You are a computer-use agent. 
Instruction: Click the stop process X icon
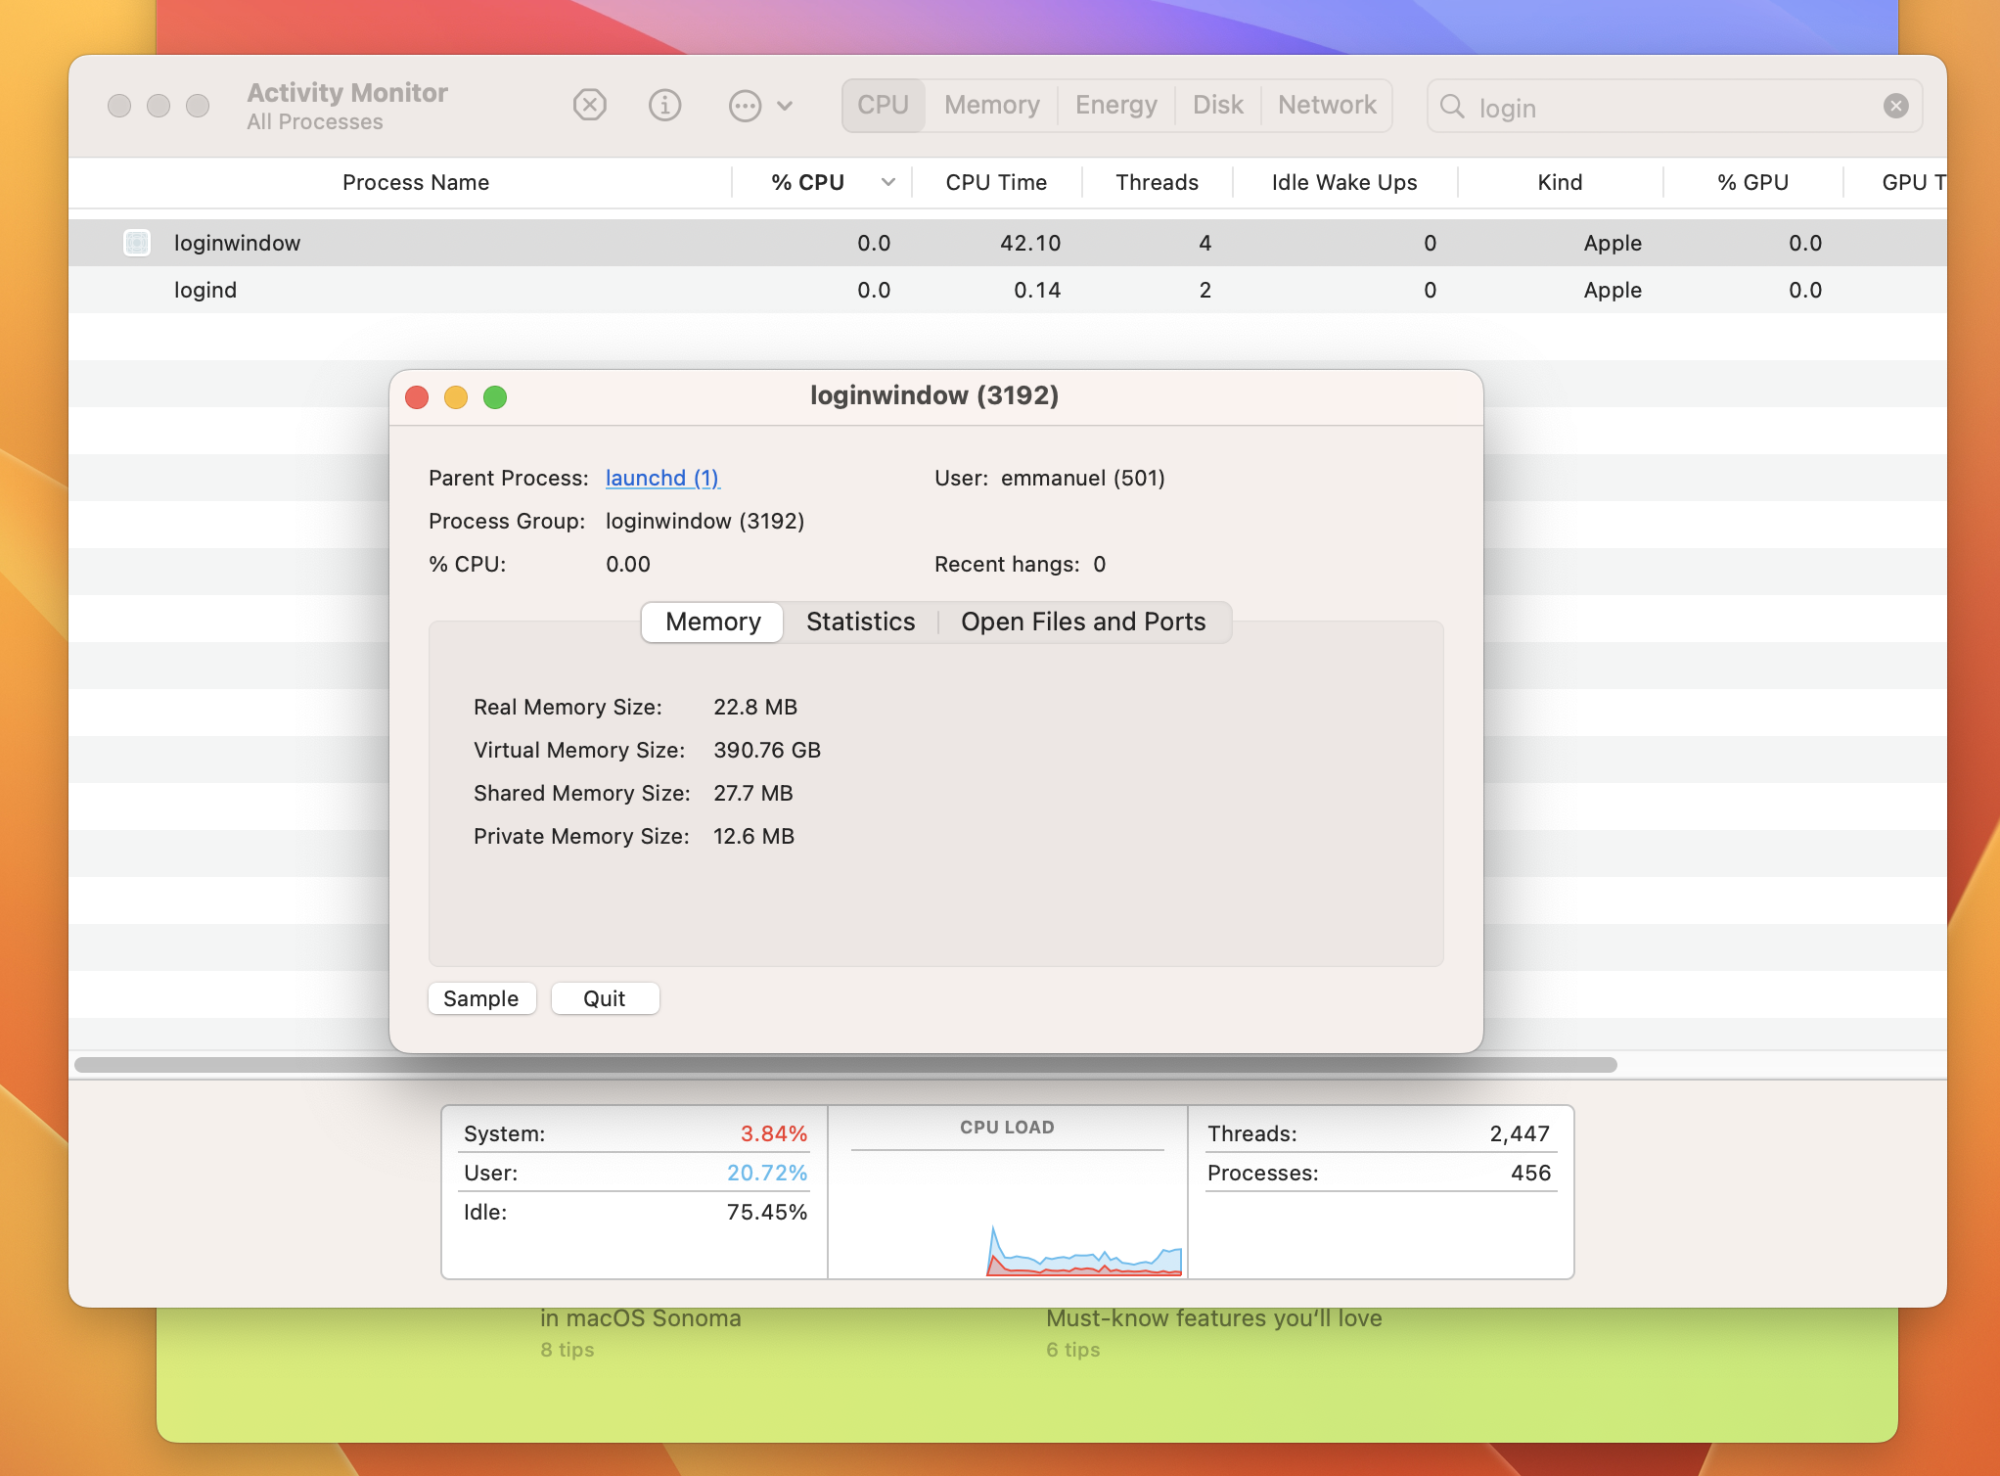(x=590, y=105)
